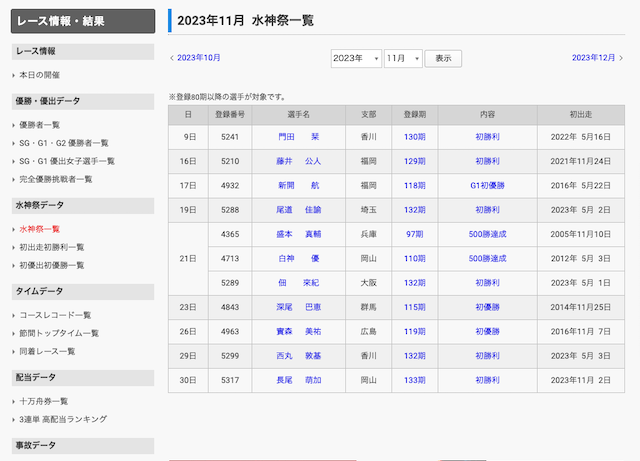Viewport: 640px width, 461px height.
Task: Open racer 尾道 佳諭 profile
Action: [298, 210]
